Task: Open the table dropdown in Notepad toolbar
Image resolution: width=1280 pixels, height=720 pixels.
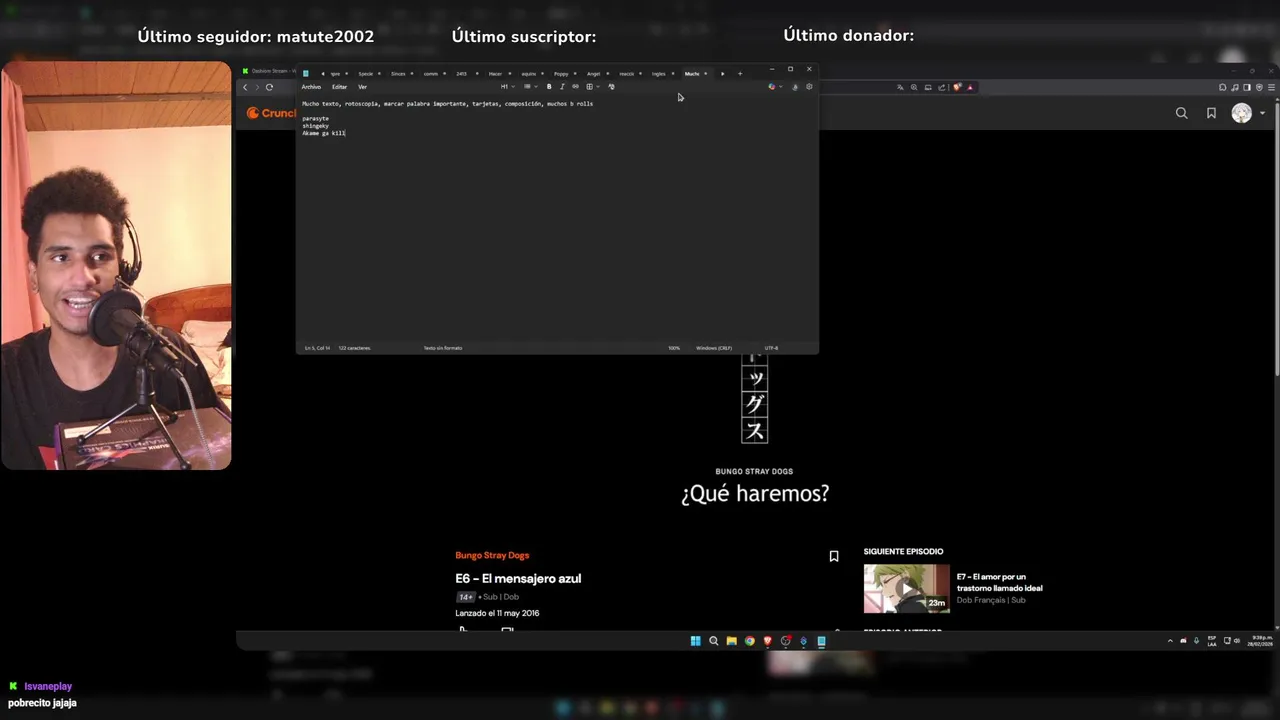Action: (x=591, y=87)
